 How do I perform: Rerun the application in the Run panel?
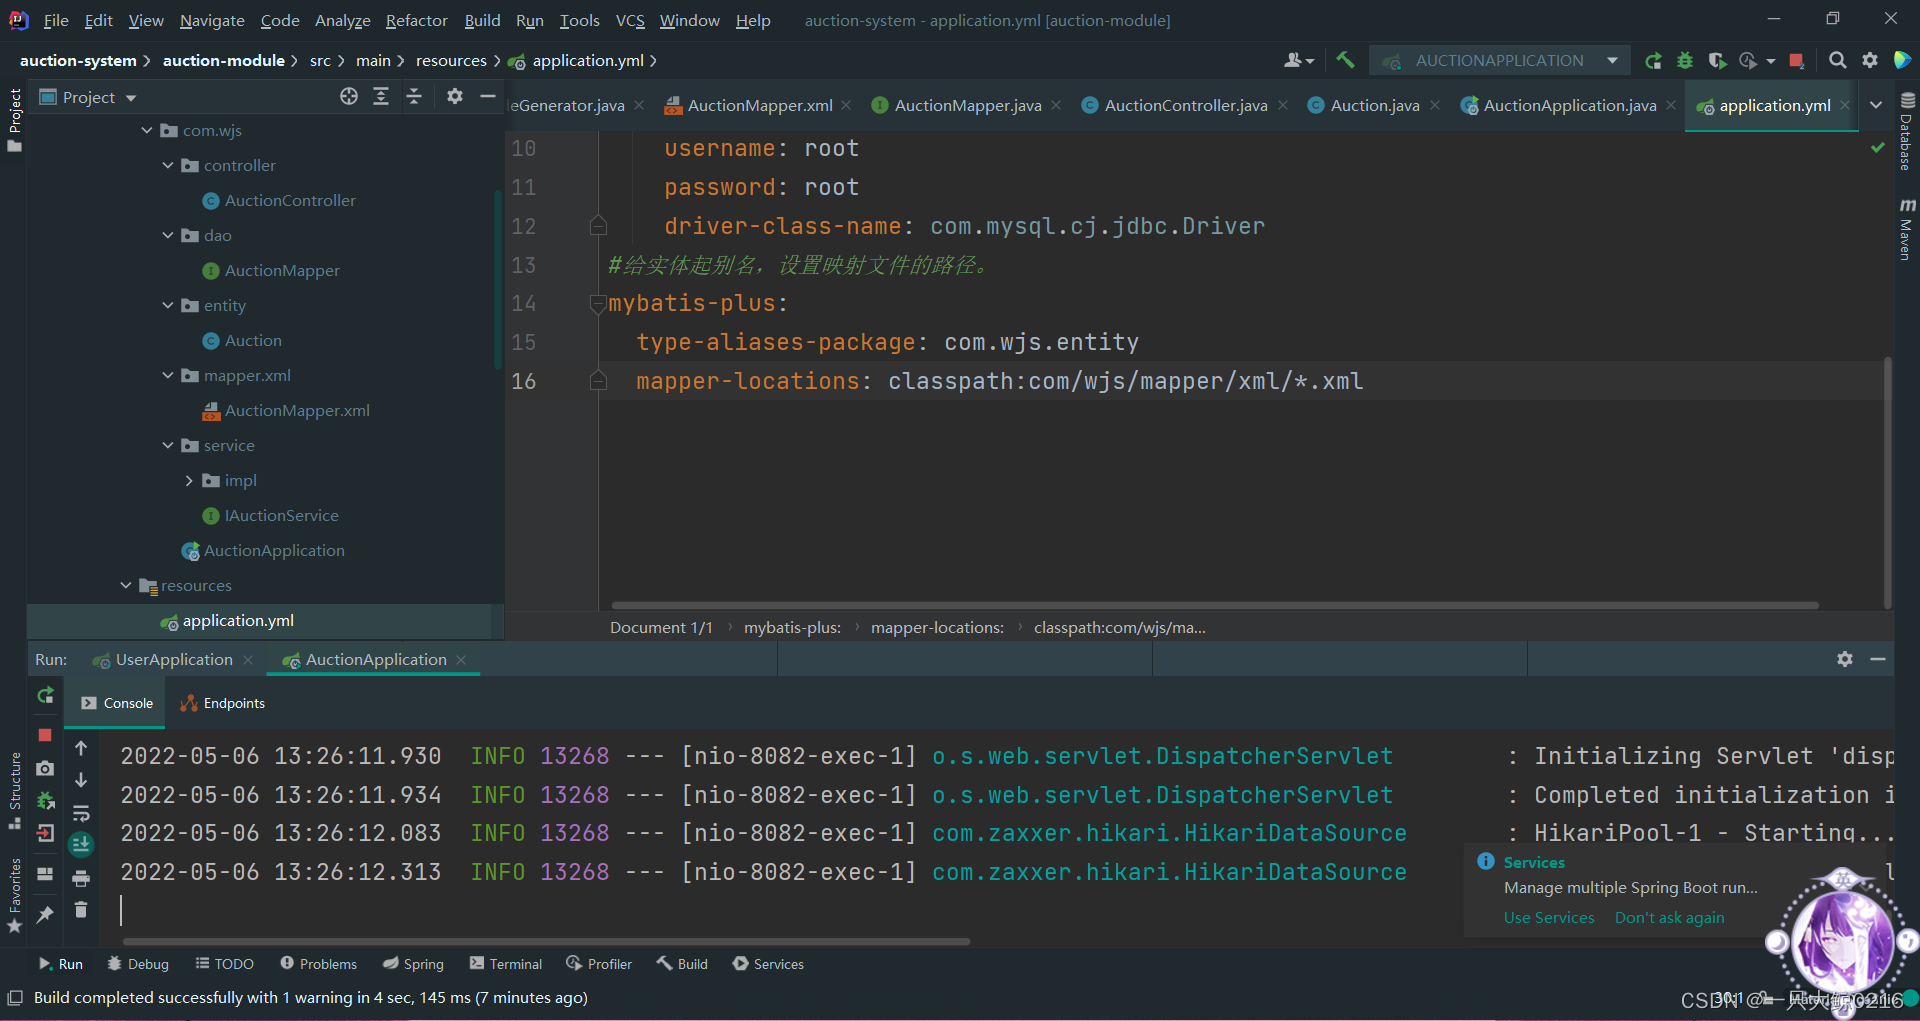(45, 695)
